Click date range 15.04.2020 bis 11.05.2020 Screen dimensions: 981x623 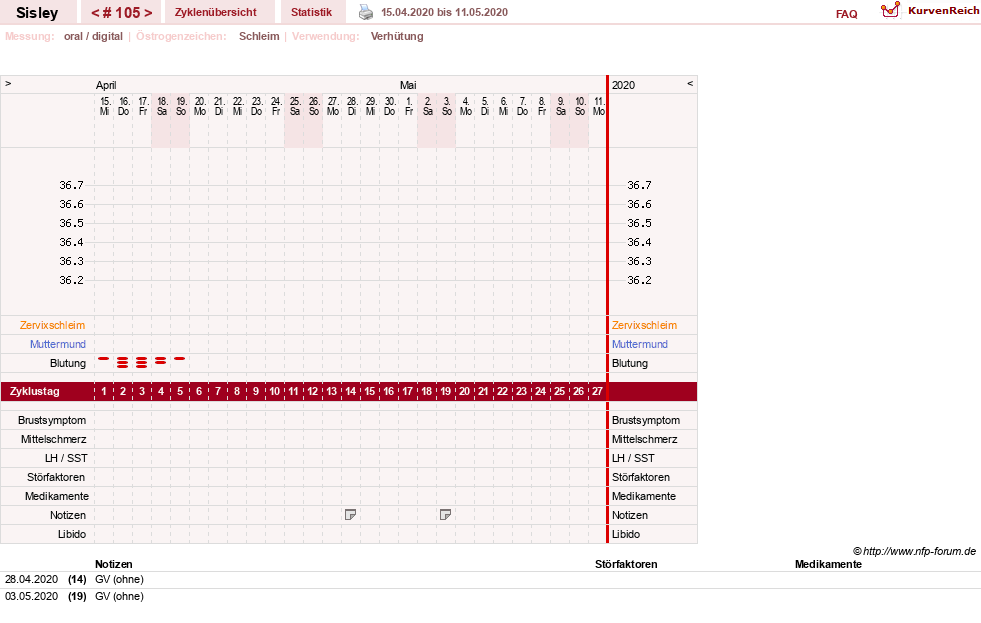pyautogui.click(x=444, y=12)
